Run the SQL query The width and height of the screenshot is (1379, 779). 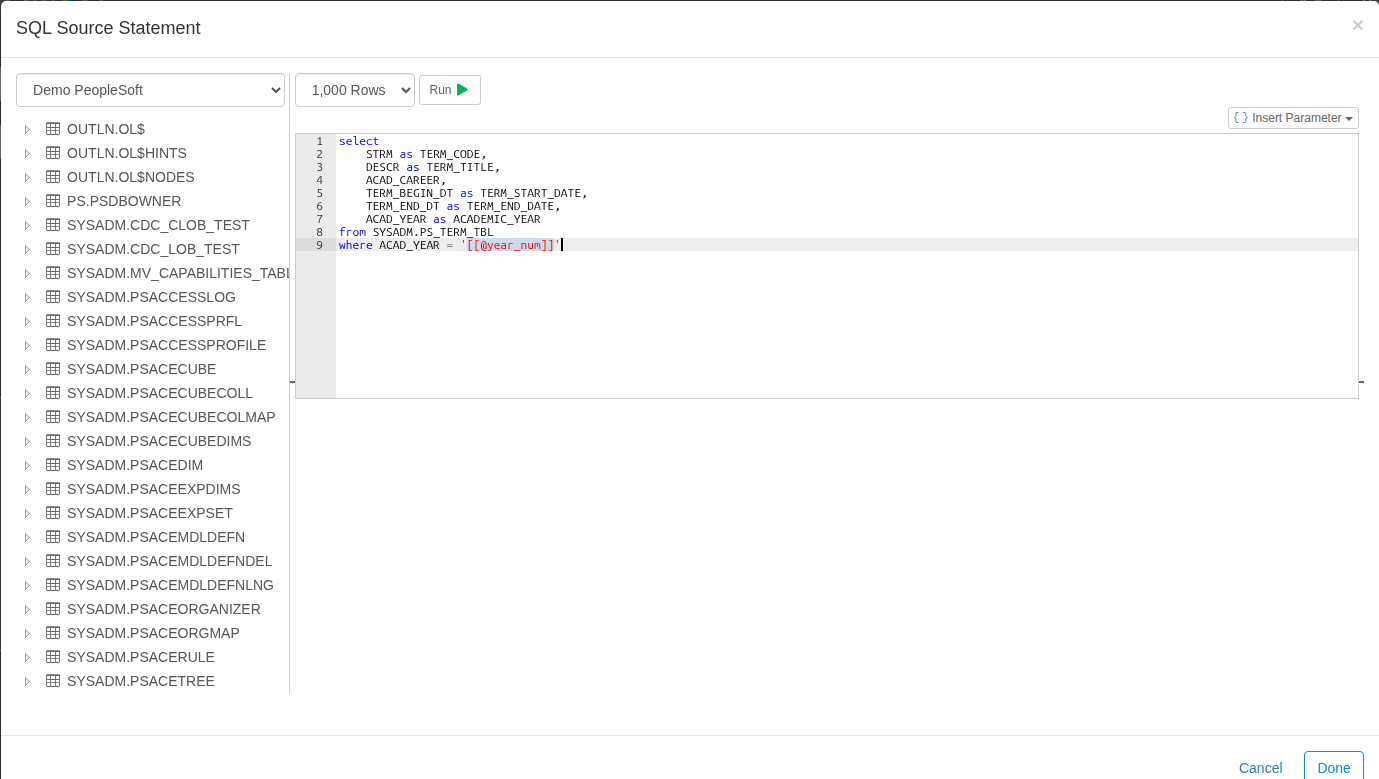point(450,90)
